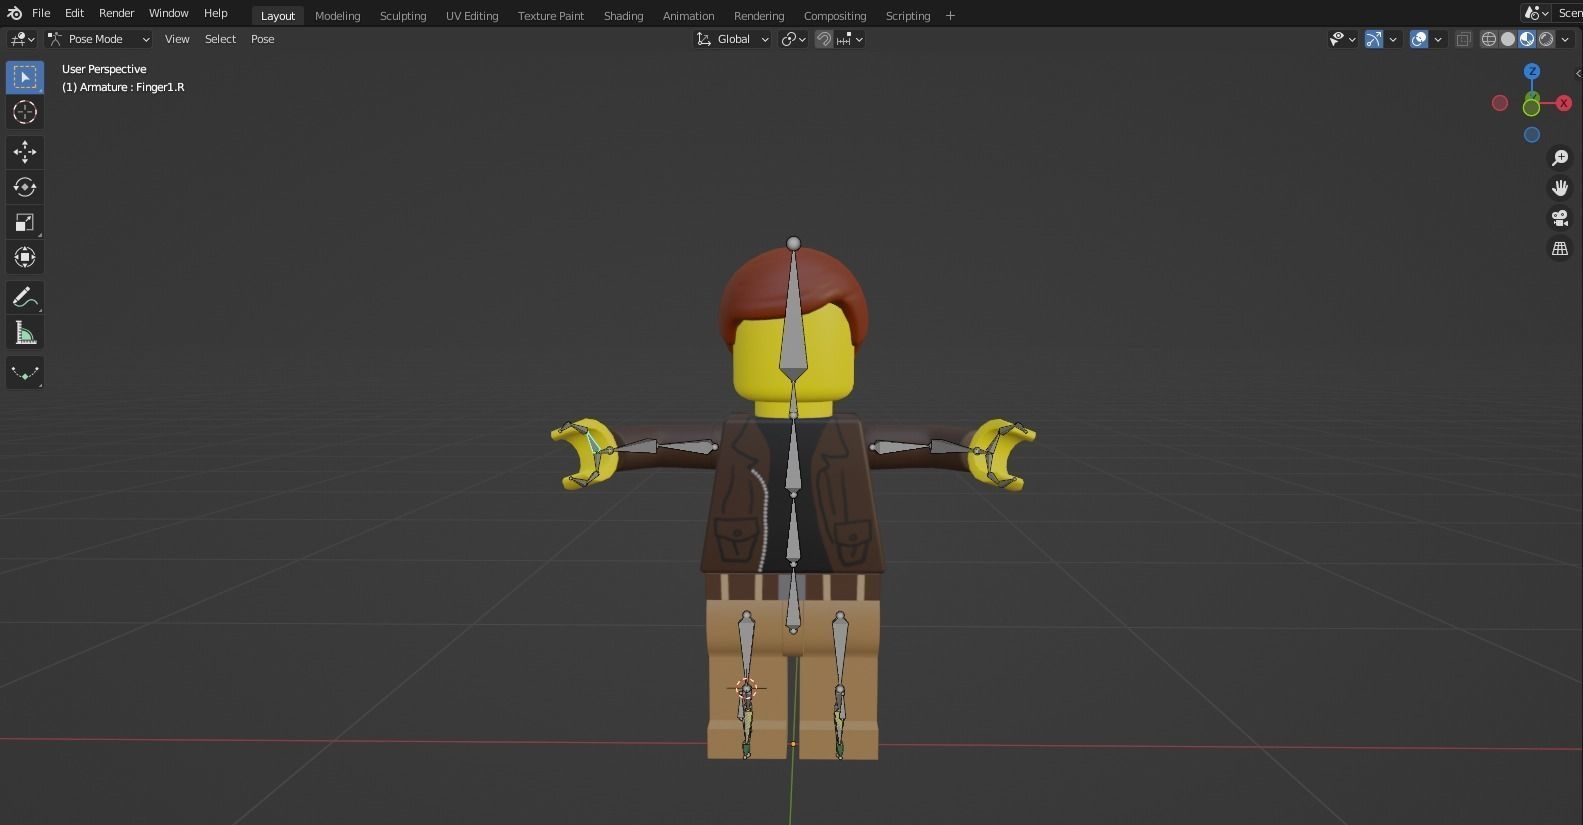Switch to rendered viewport shading

[x=1546, y=39]
